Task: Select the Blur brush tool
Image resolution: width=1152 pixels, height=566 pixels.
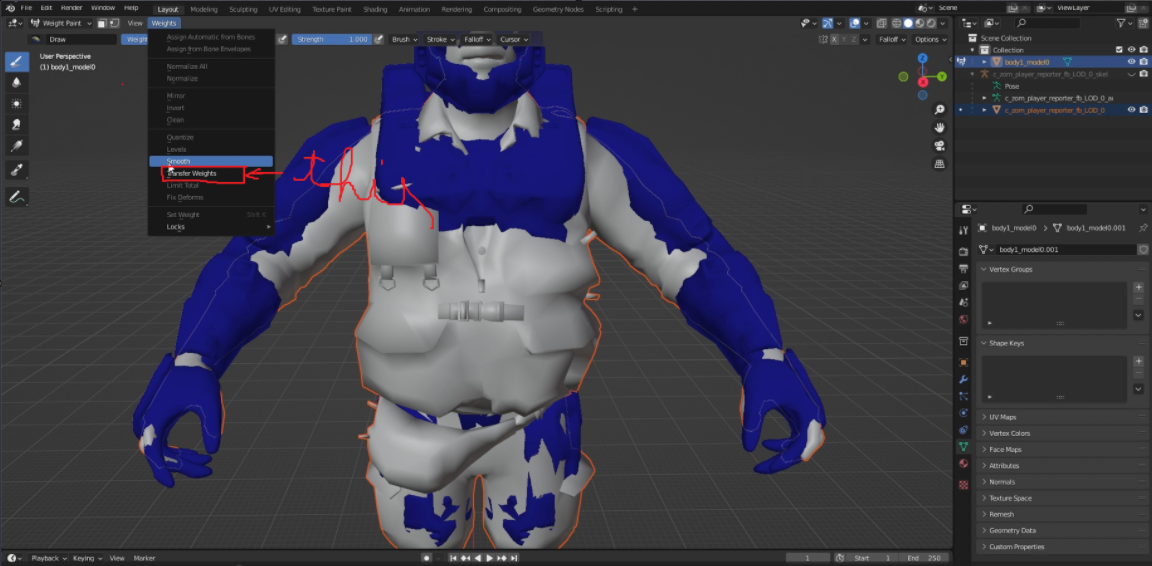Action: [17, 82]
